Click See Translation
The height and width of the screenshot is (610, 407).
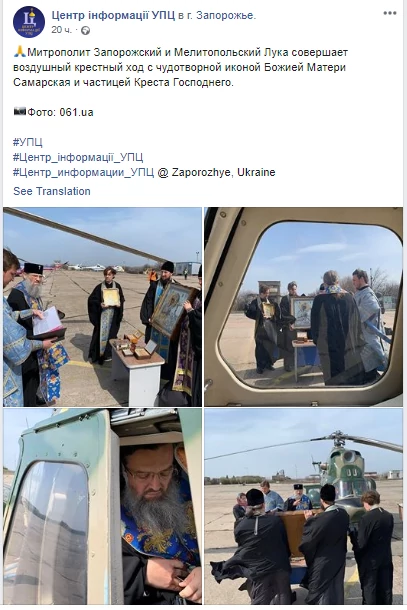pos(52,191)
